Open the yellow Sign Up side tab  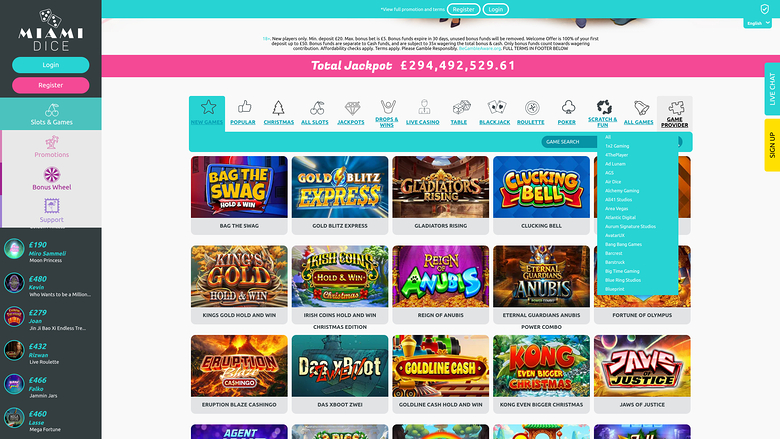tap(772, 145)
